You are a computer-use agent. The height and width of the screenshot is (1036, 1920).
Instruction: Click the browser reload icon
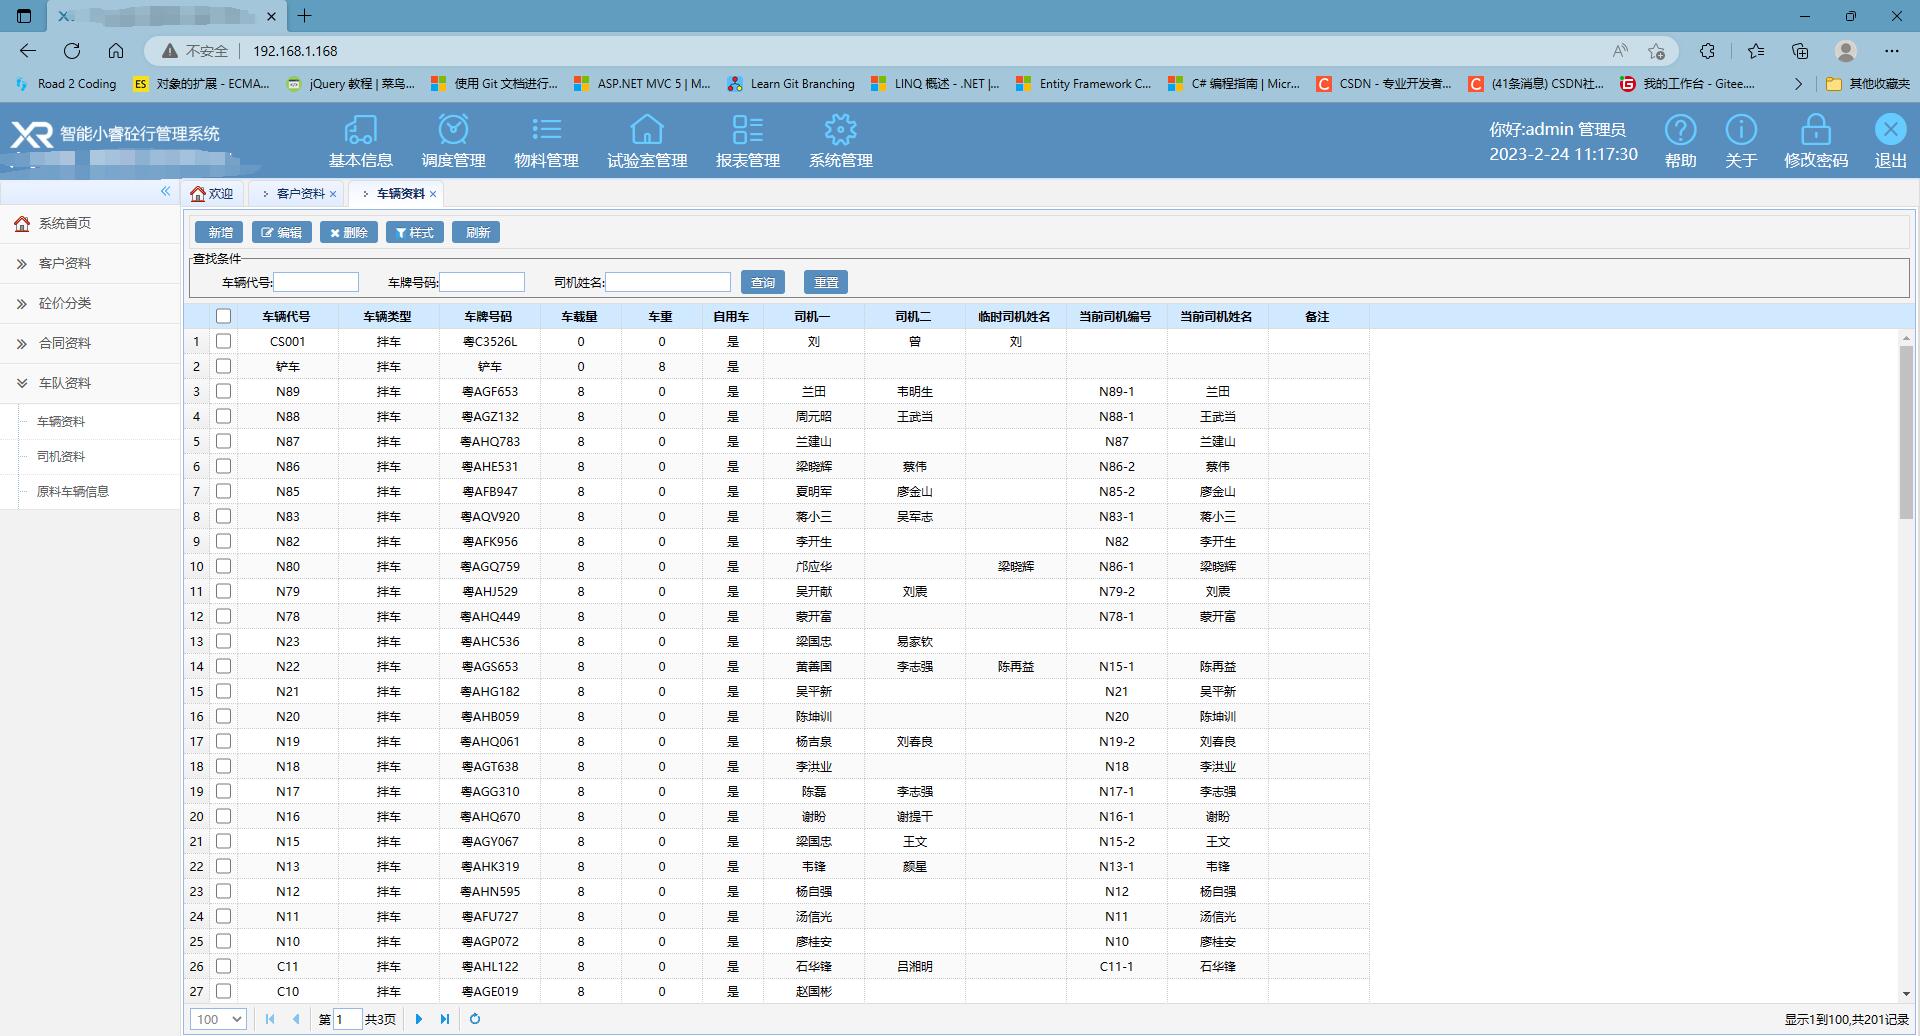[72, 51]
